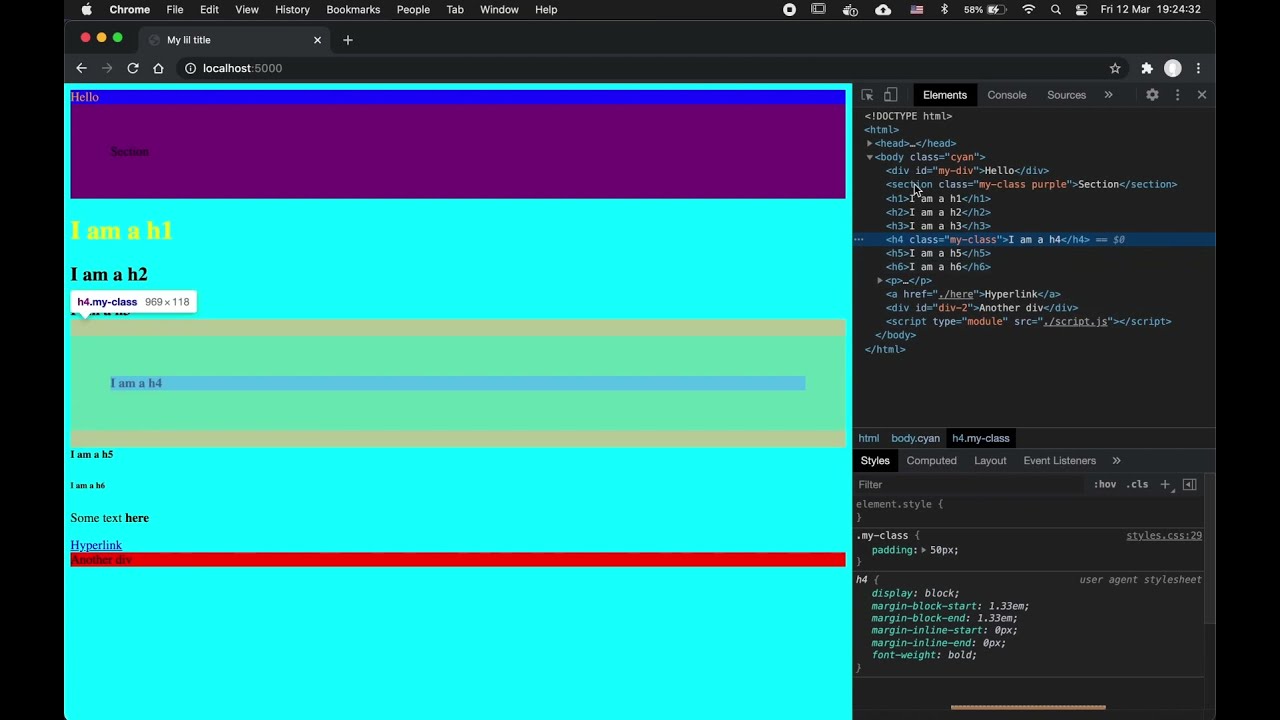
Task: Open the Event Listeners tab
Action: [x=1059, y=461]
